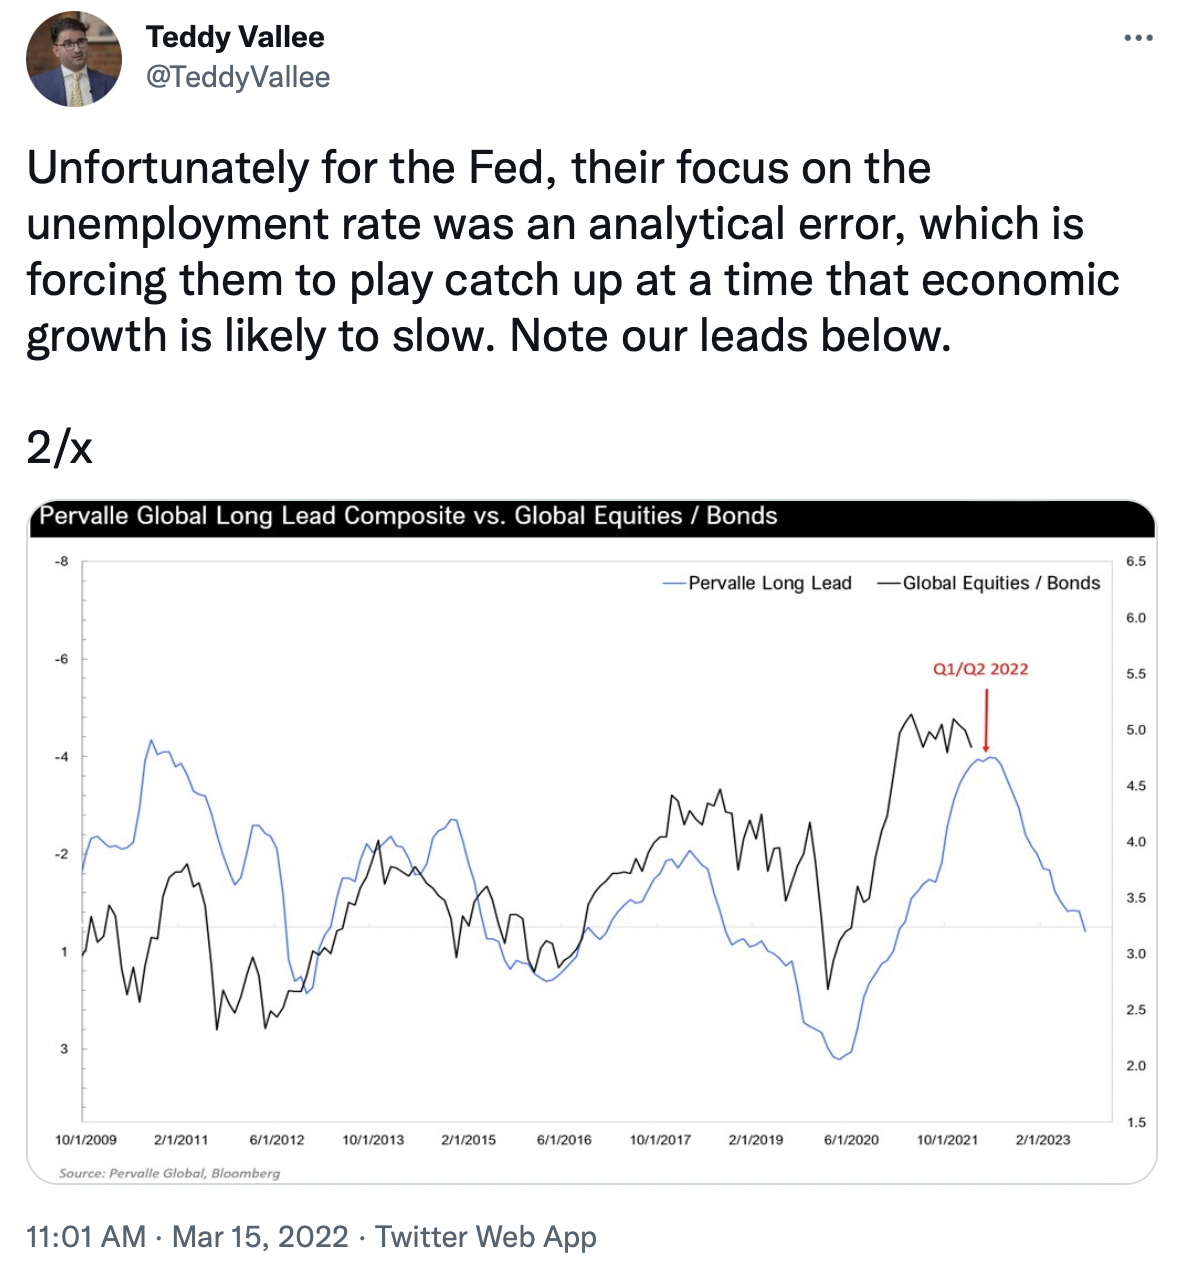Click the chart title bar text

coord(408,516)
